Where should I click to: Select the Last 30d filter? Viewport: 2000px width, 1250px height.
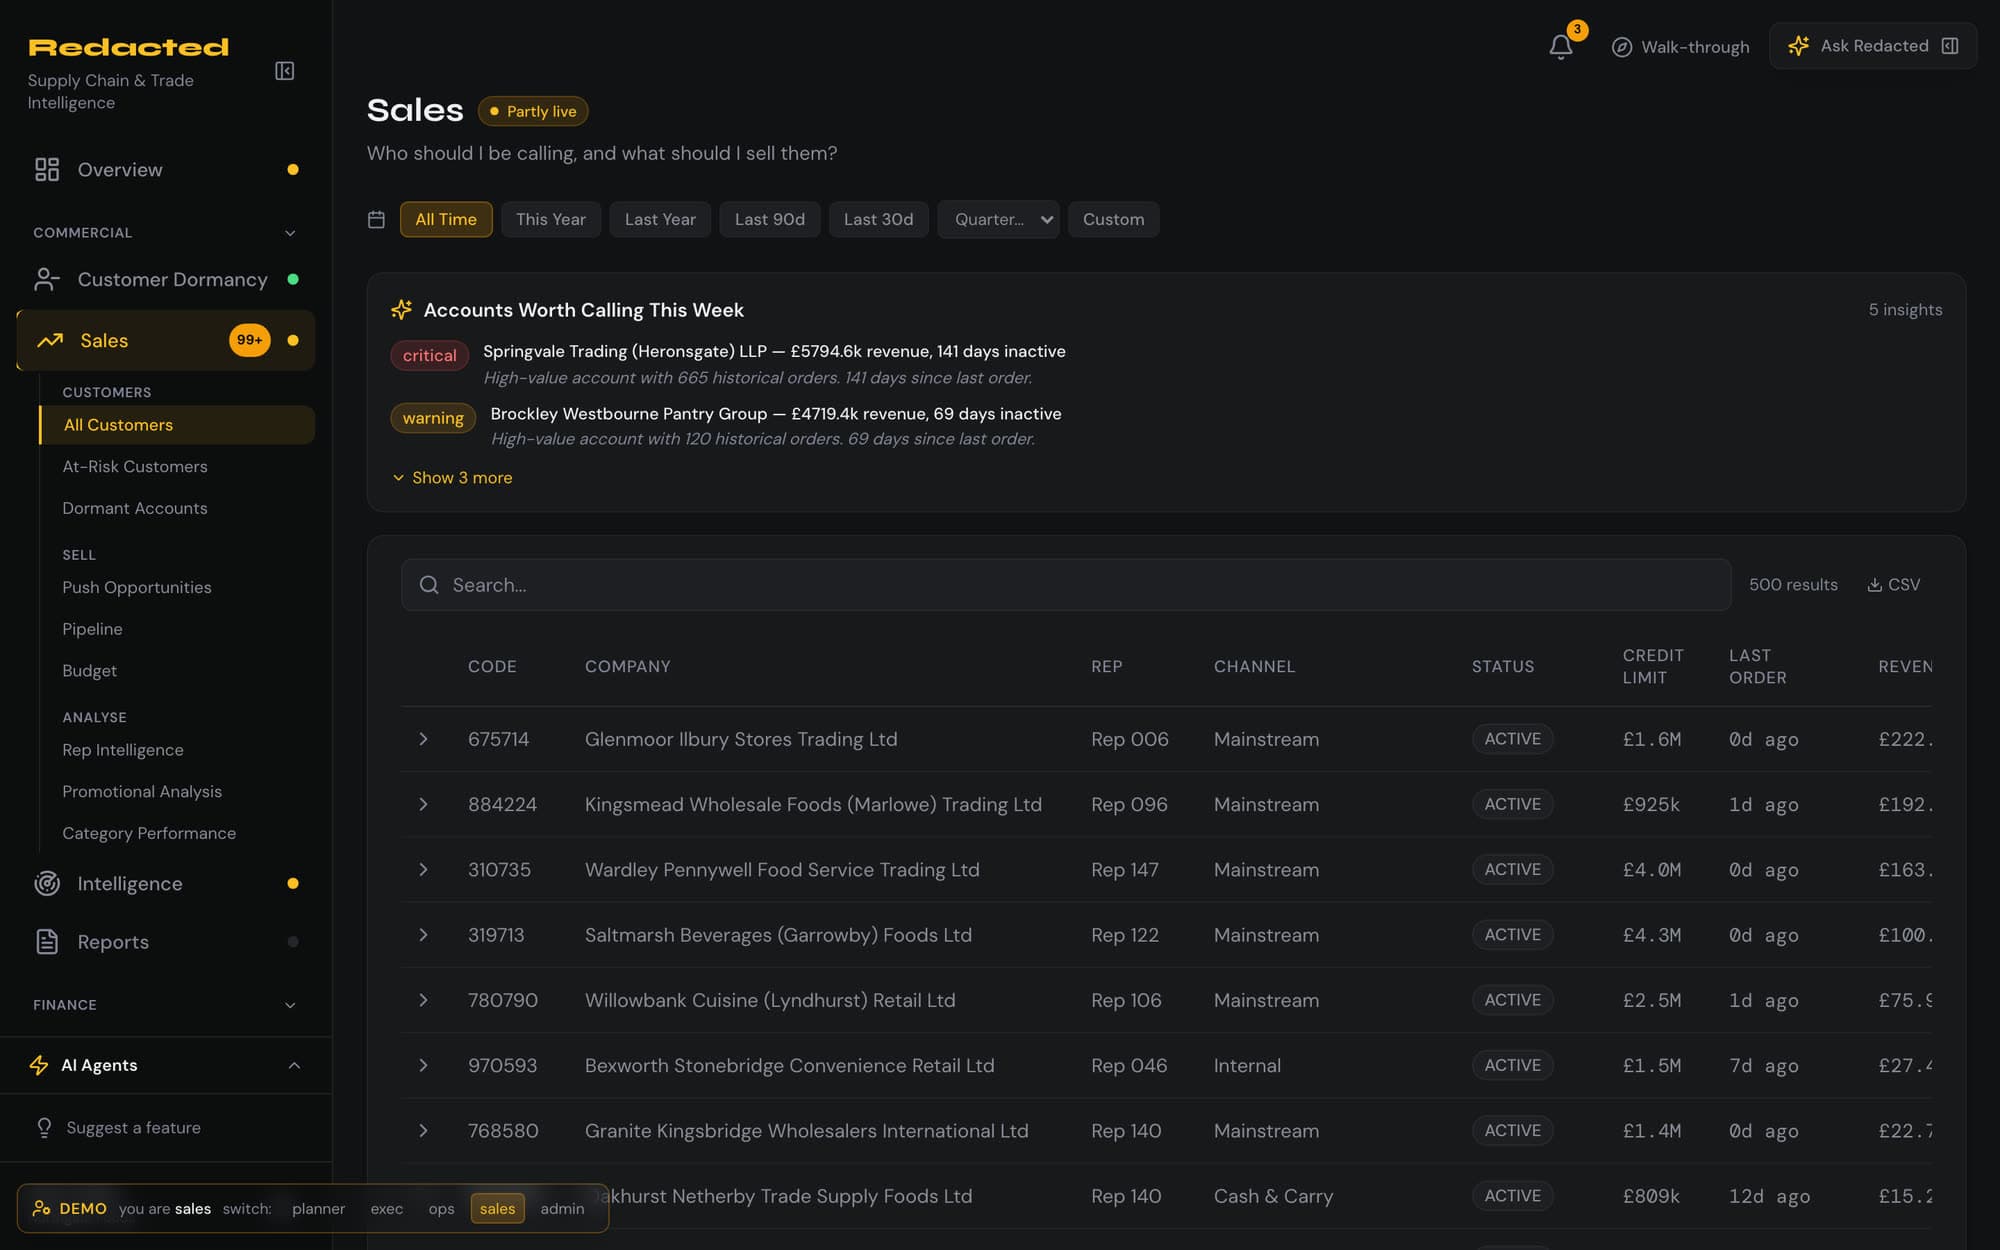click(879, 219)
